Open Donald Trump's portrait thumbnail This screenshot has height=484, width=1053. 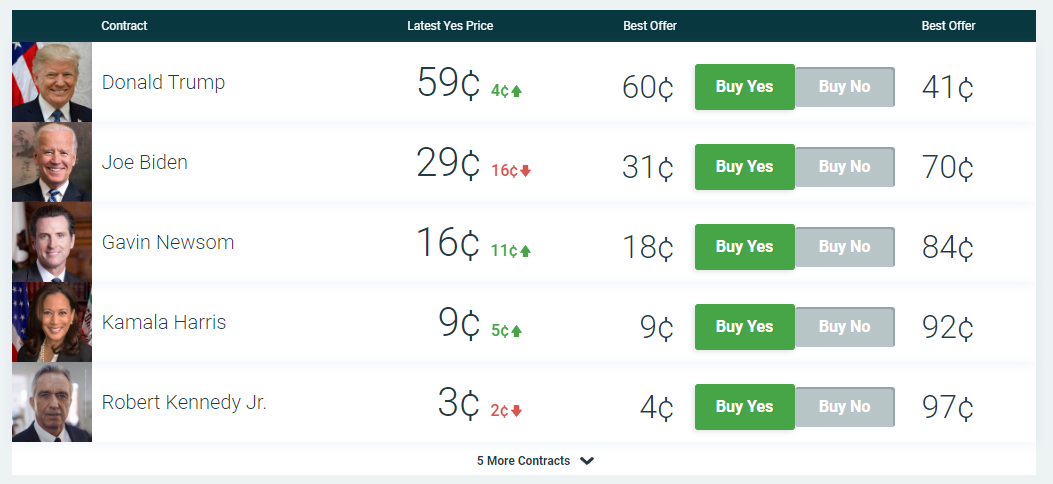[x=52, y=82]
